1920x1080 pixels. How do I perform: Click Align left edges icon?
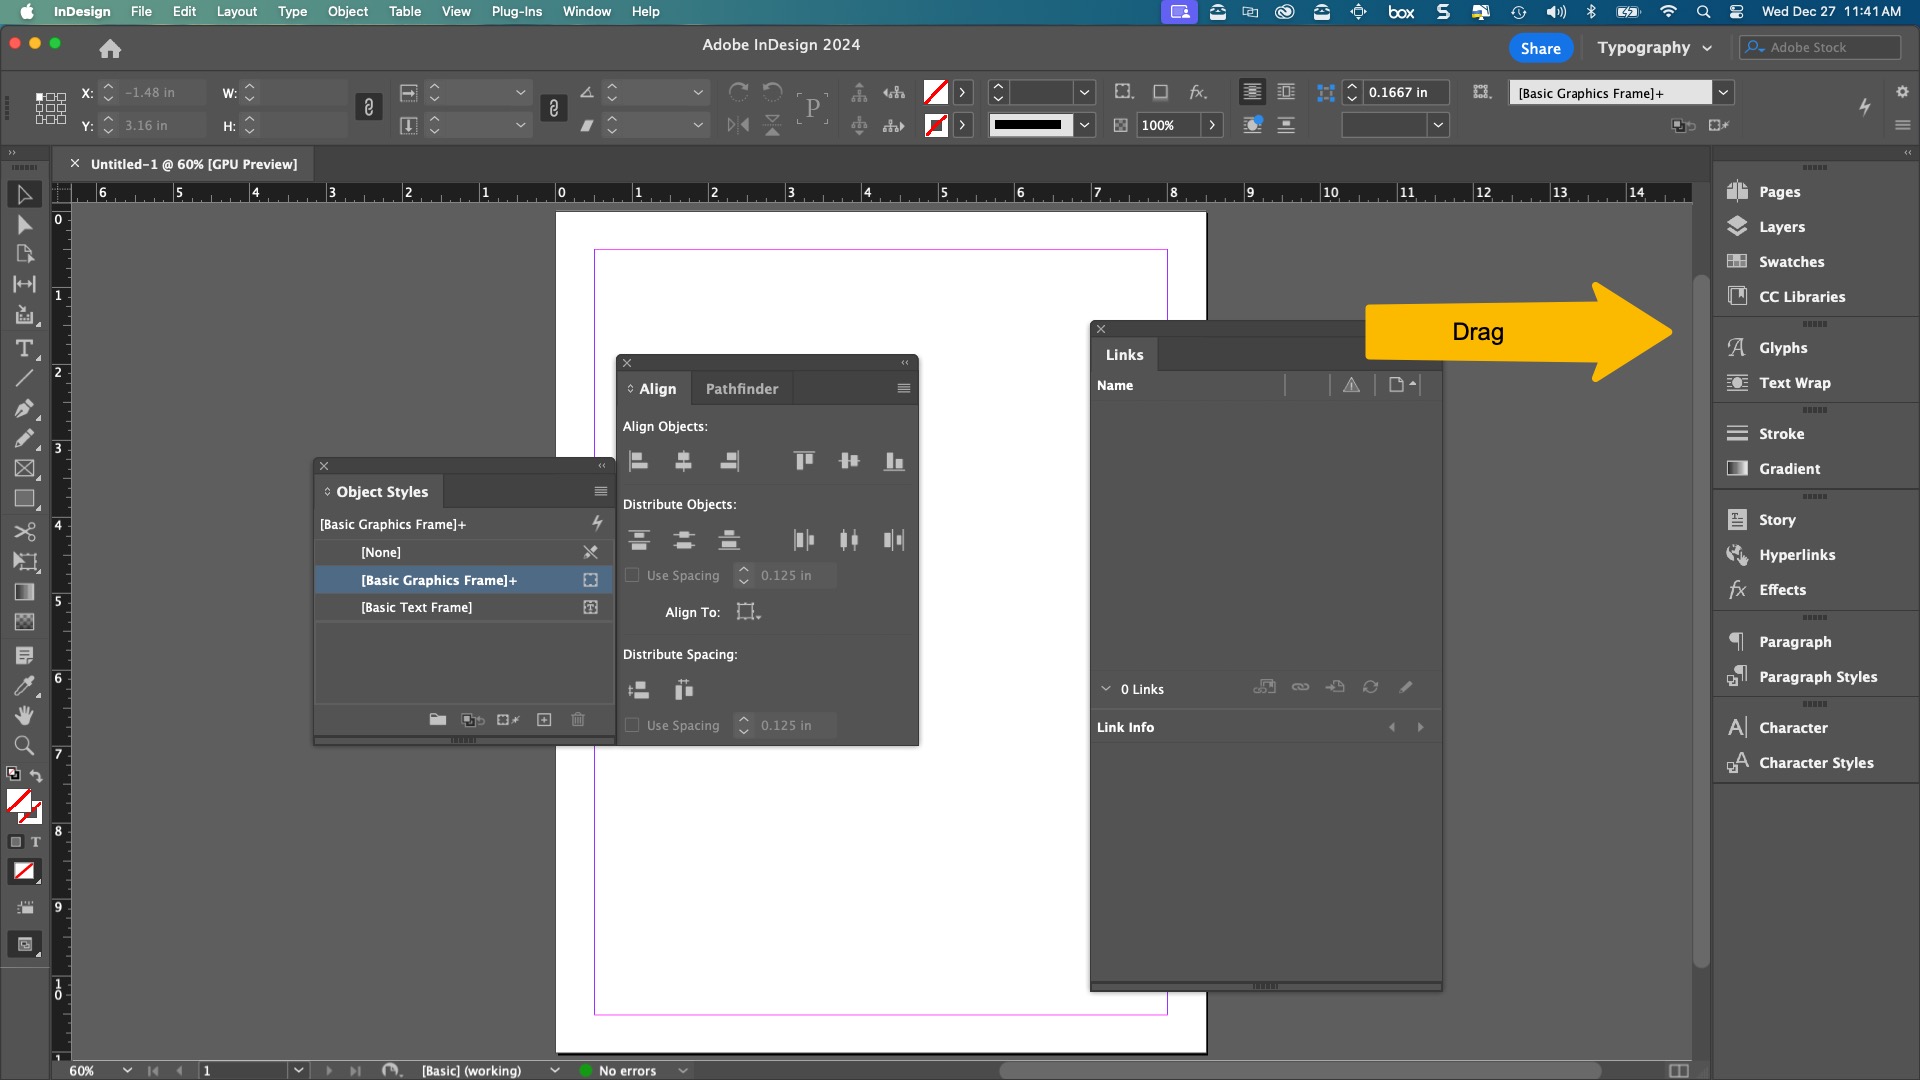(x=638, y=461)
